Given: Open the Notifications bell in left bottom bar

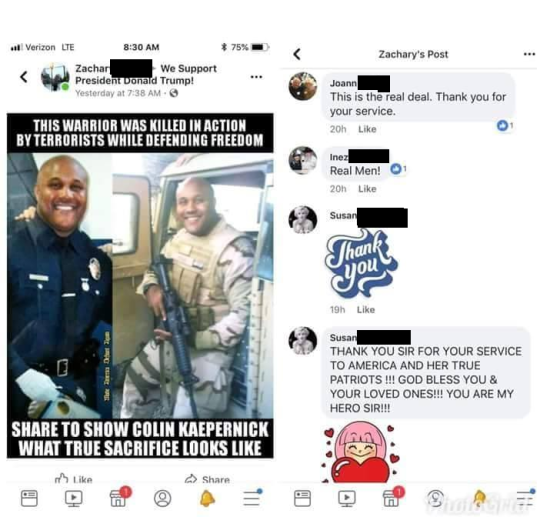Looking at the screenshot, I should click(207, 498).
